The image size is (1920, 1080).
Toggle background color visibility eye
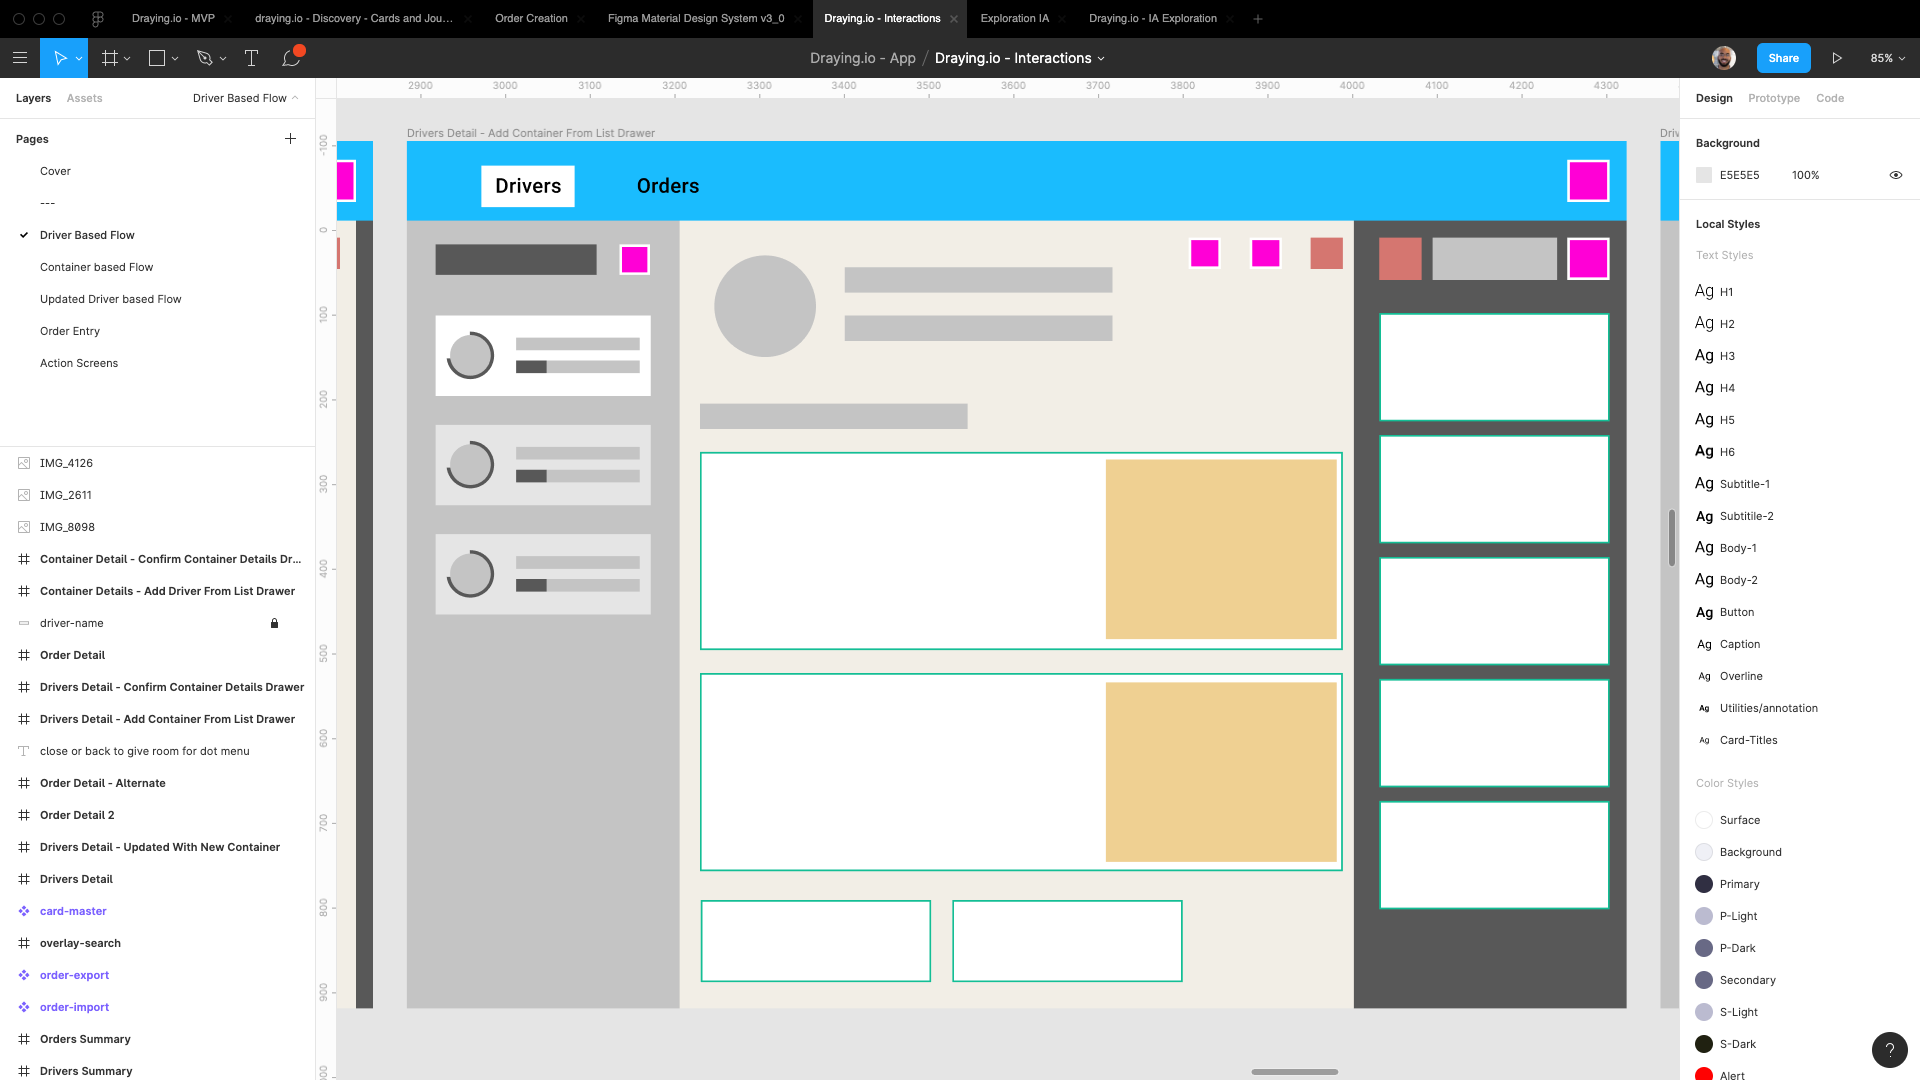click(x=1895, y=175)
